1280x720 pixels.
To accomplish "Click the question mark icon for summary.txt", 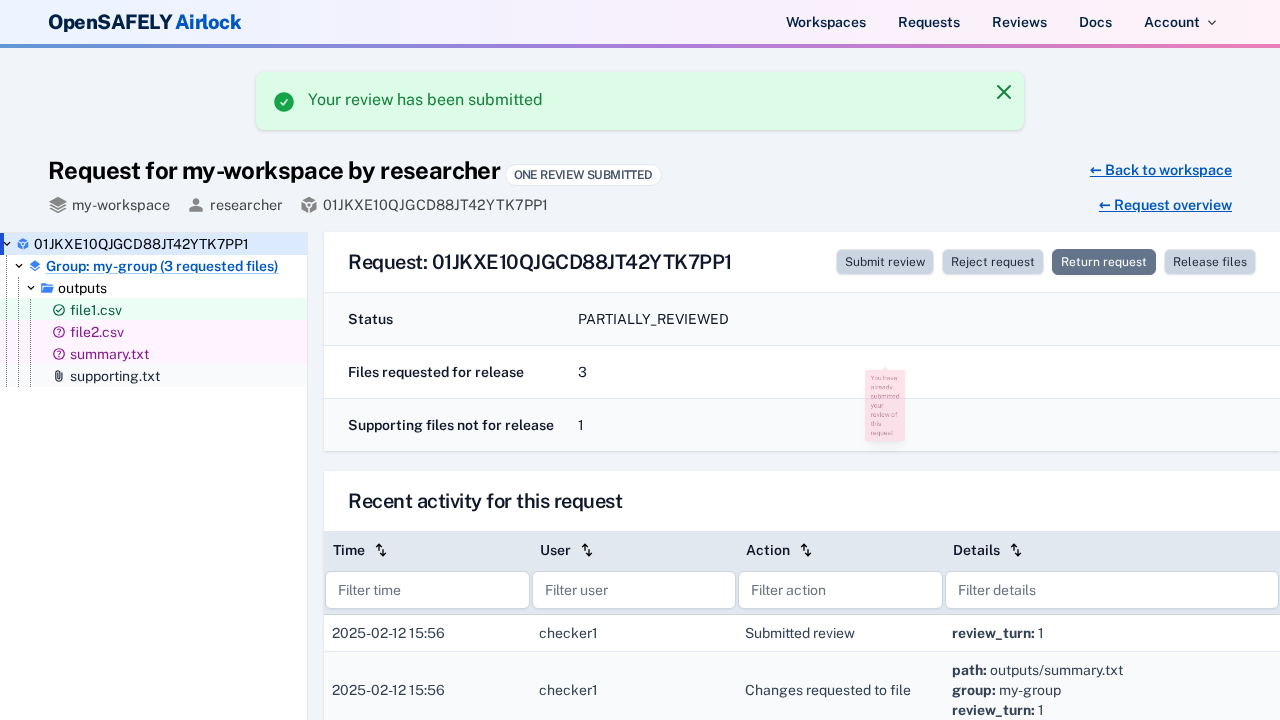I will (59, 354).
